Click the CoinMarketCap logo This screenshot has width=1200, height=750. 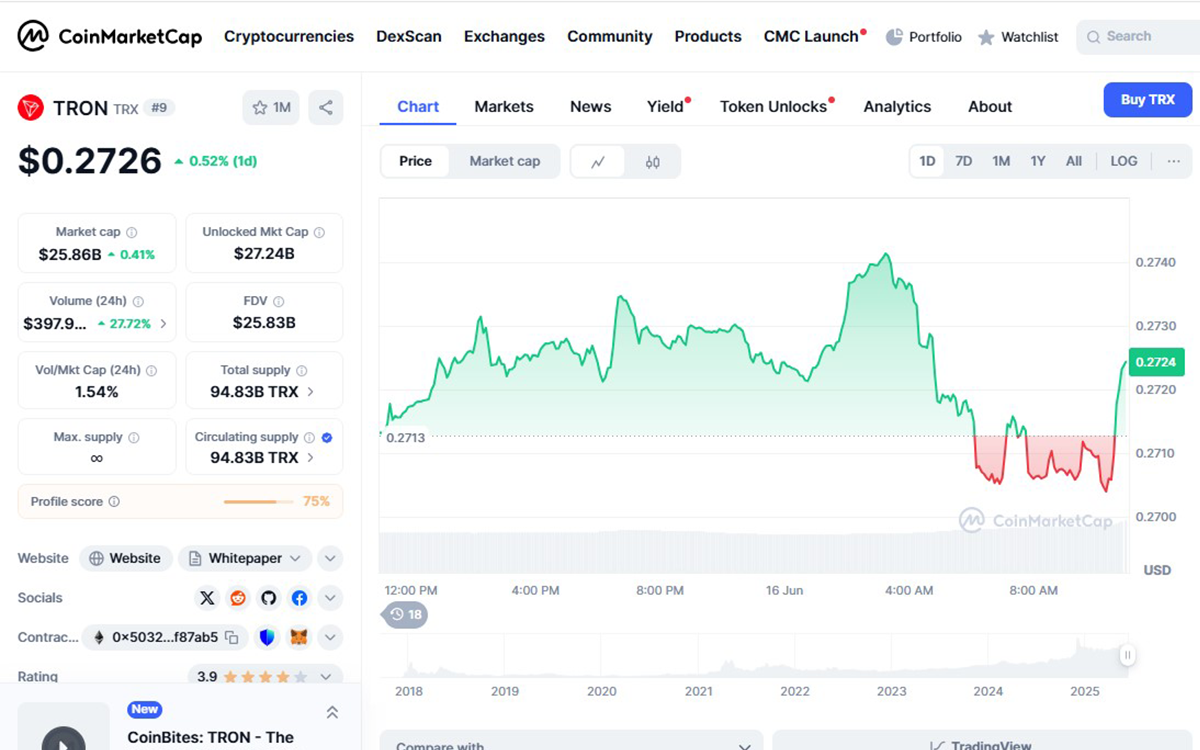[x=110, y=37]
